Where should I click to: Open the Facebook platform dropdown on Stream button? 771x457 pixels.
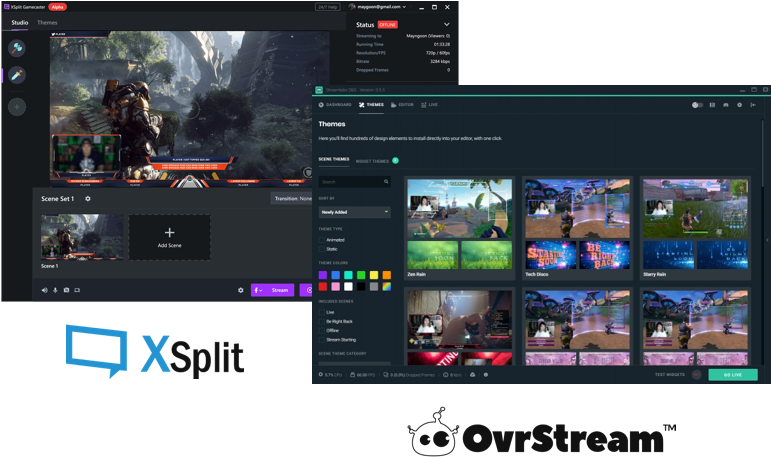[x=258, y=290]
